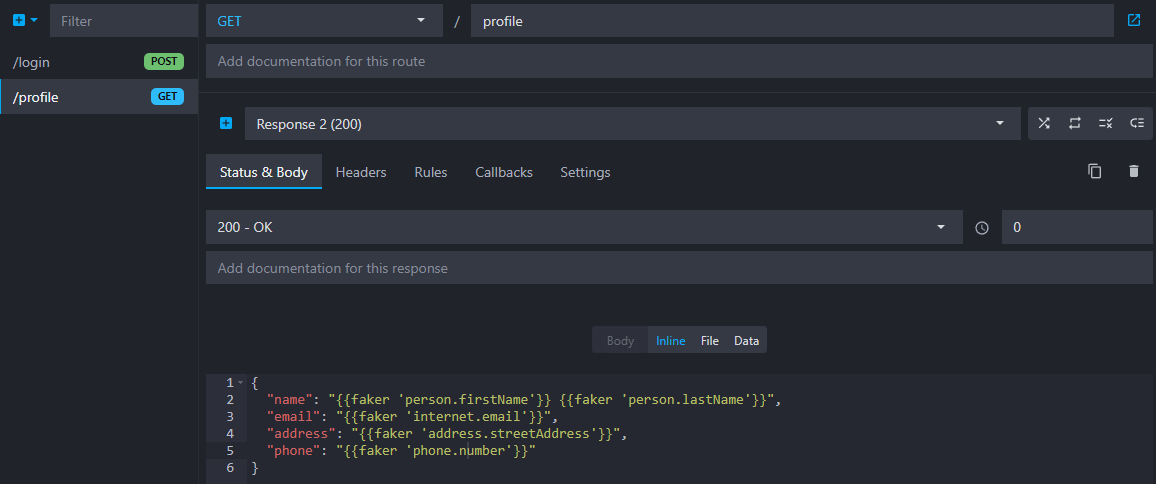The image size is (1156, 484).
Task: Enable sequential response mode
Action: (1075, 124)
